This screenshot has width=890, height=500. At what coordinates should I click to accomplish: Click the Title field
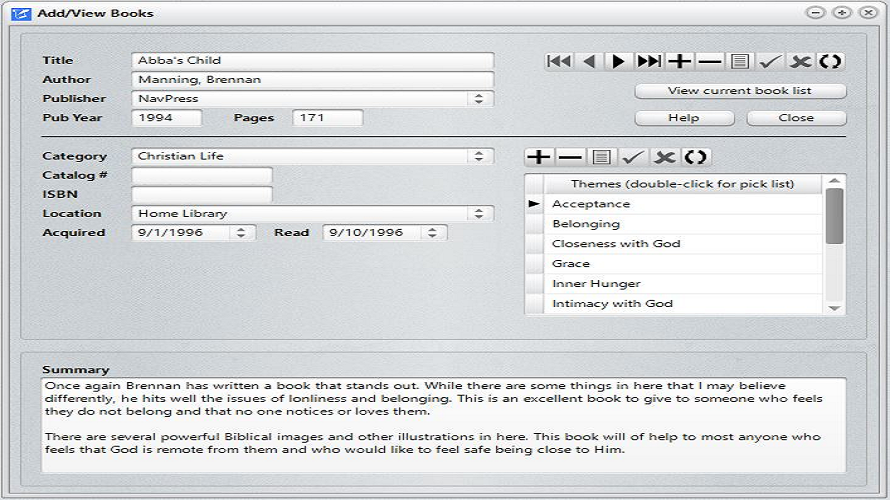click(x=313, y=60)
